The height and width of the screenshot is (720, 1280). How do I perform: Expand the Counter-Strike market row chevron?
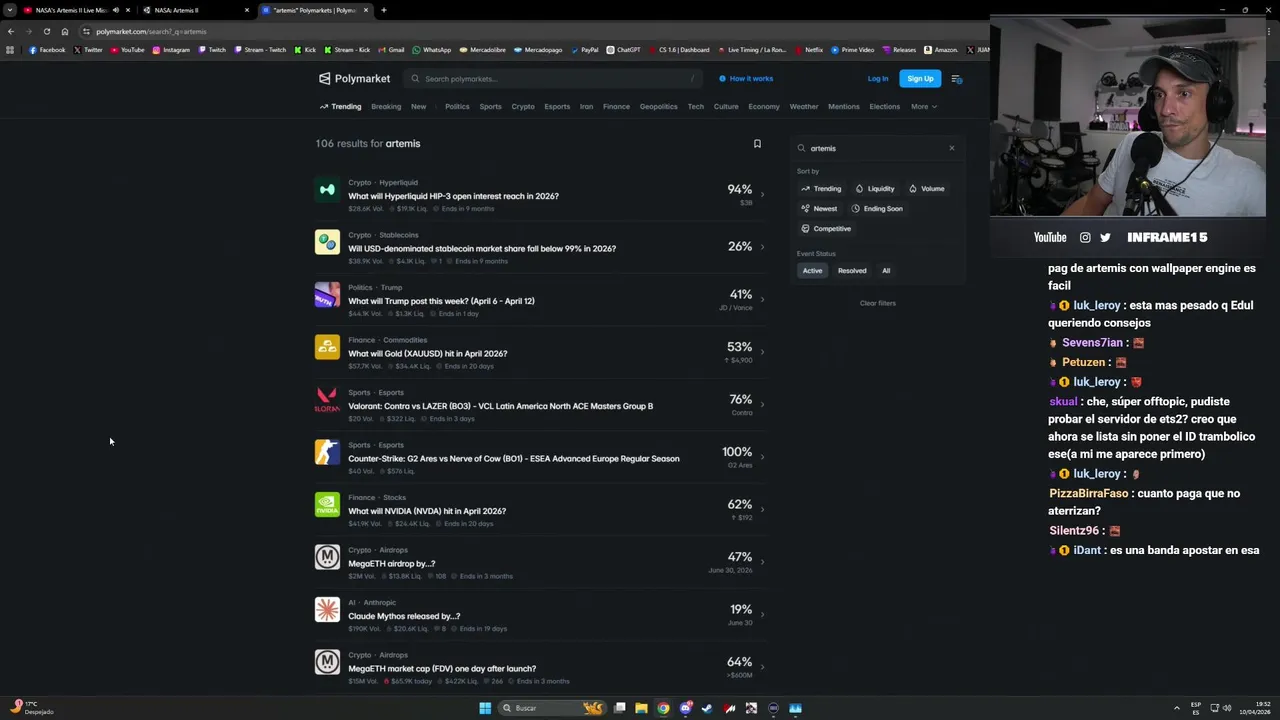click(762, 457)
